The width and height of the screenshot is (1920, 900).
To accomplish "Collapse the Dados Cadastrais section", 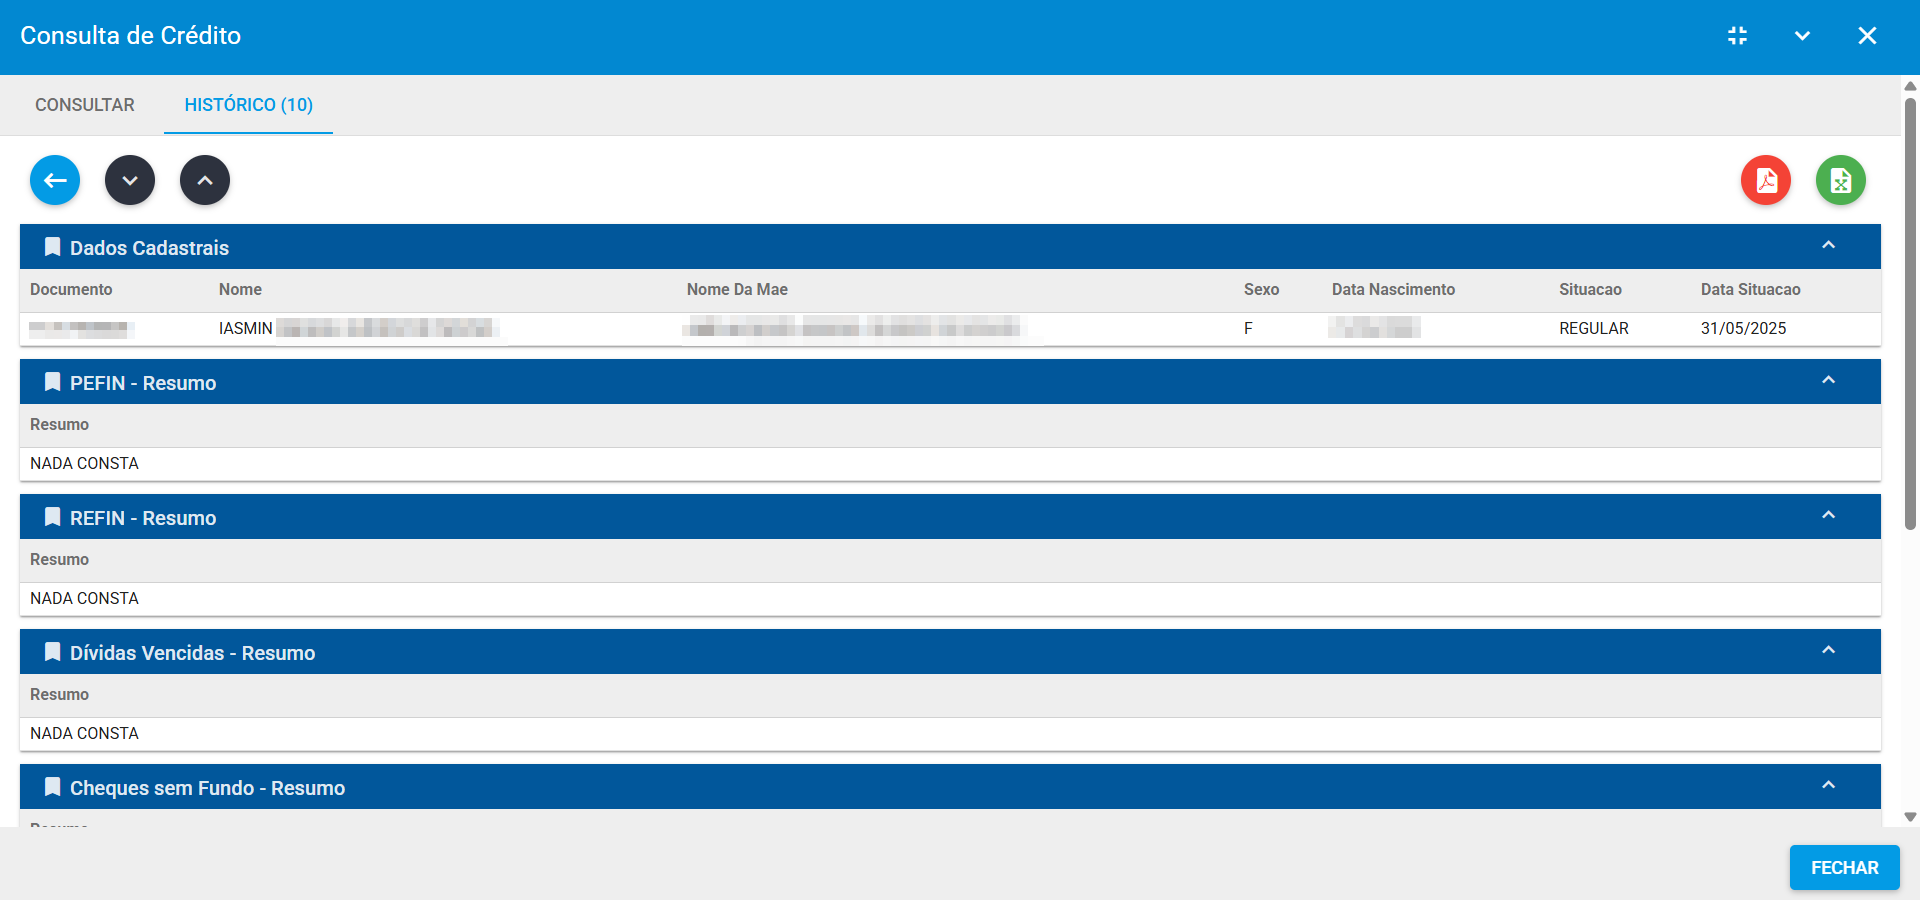I will coord(1828,246).
